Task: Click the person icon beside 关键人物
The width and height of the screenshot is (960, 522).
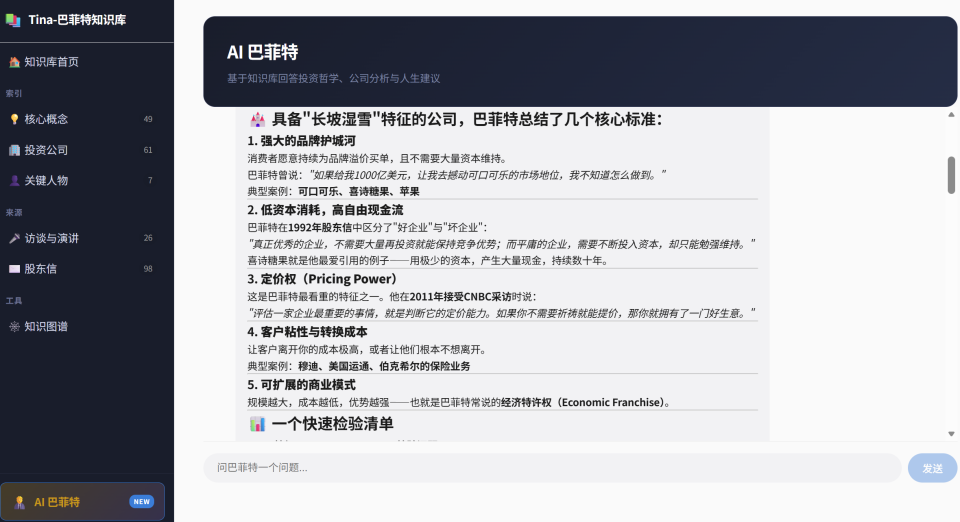Action: point(14,181)
